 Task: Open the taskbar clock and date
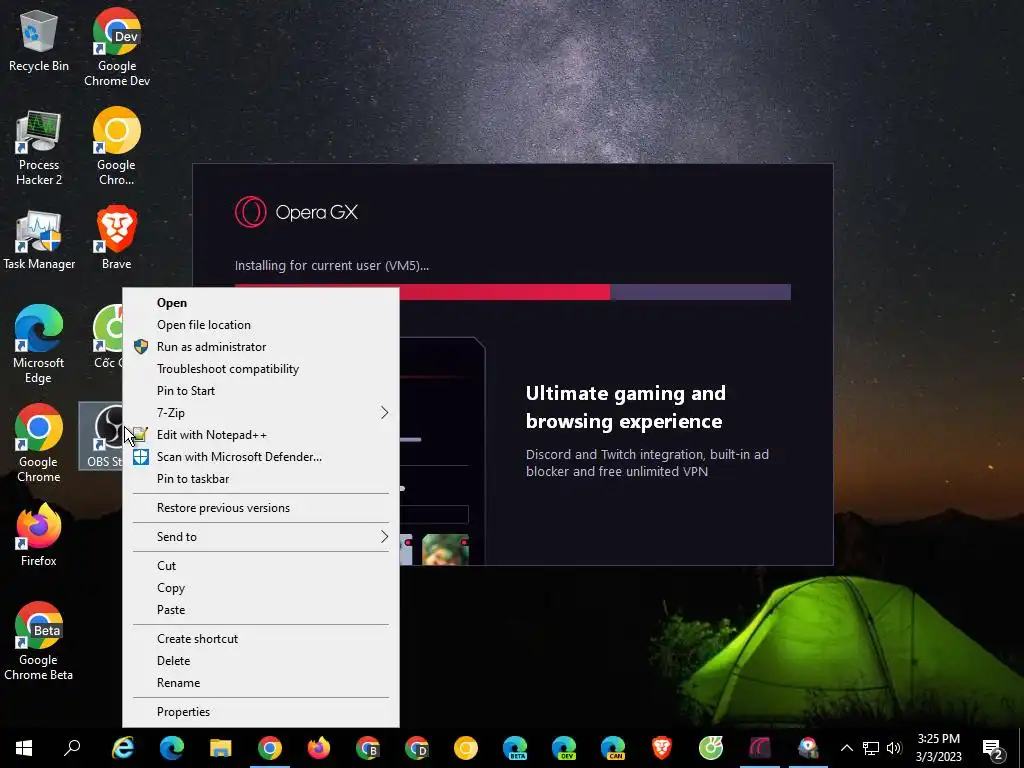(938, 748)
